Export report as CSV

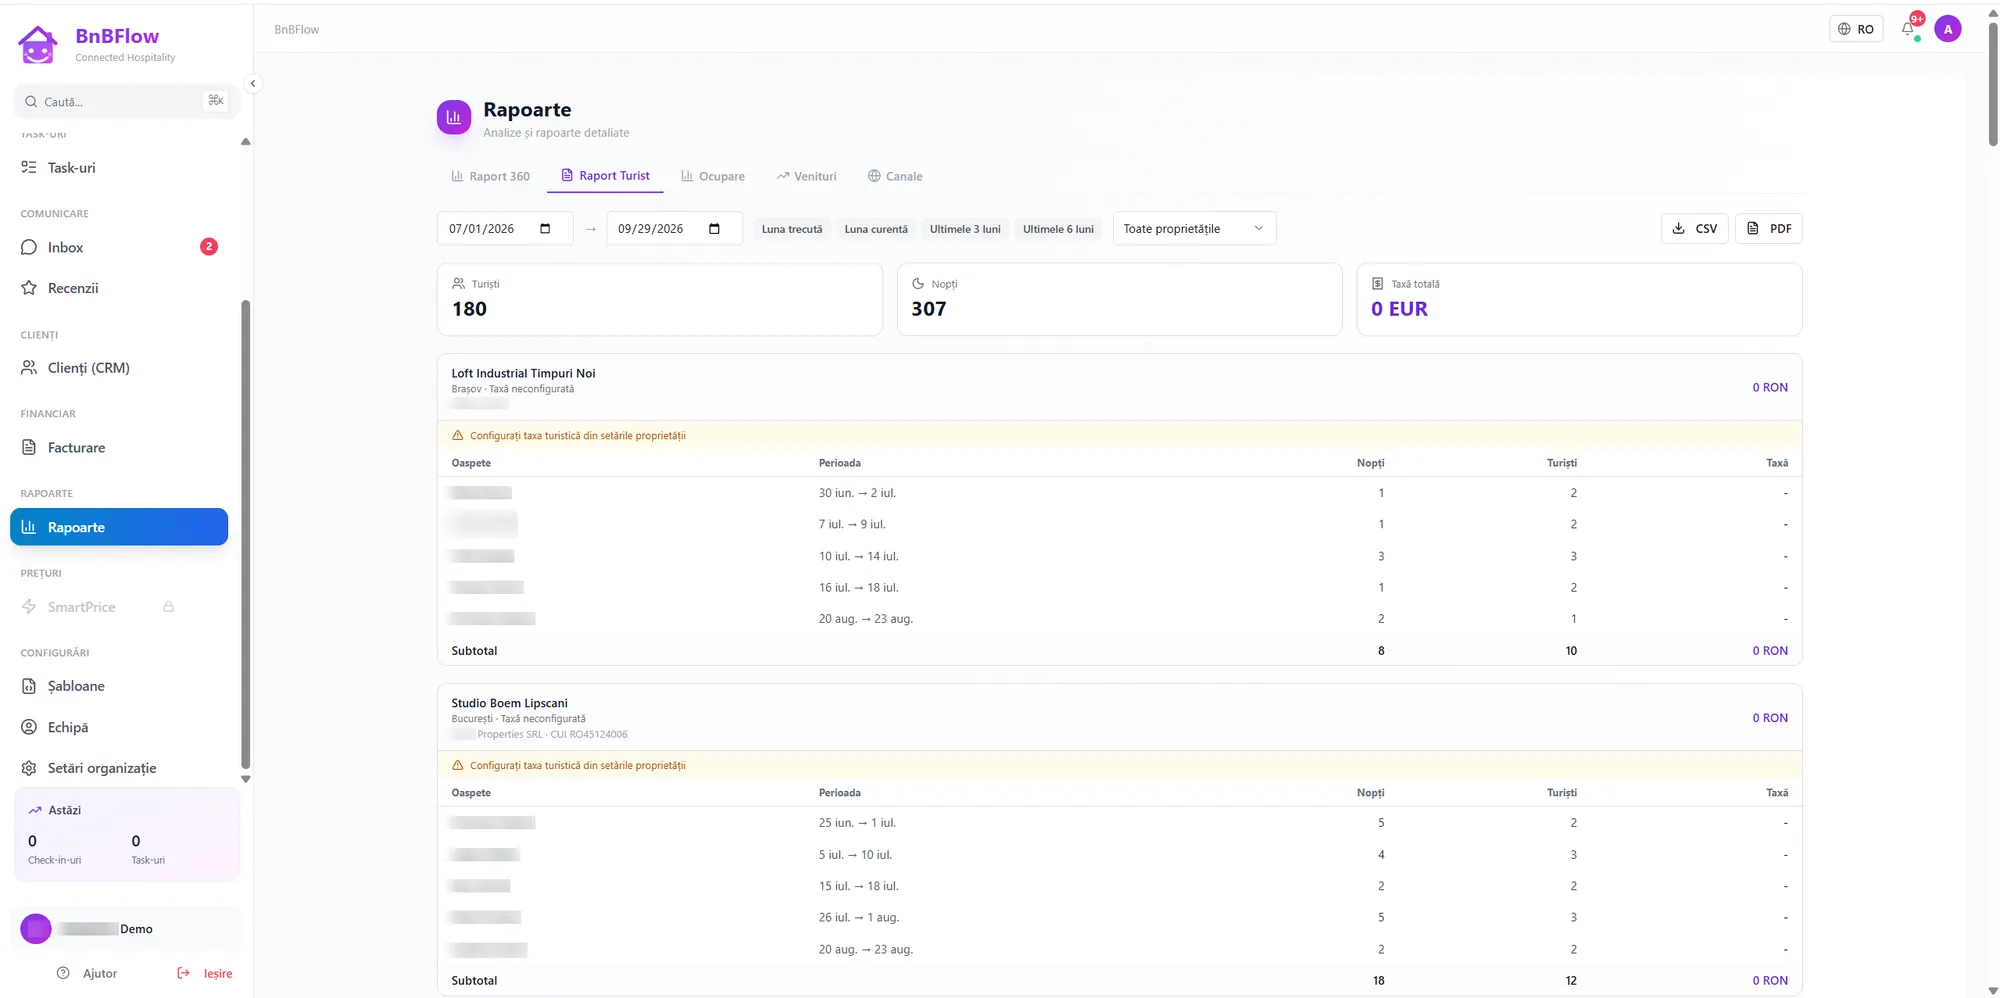(x=1694, y=229)
